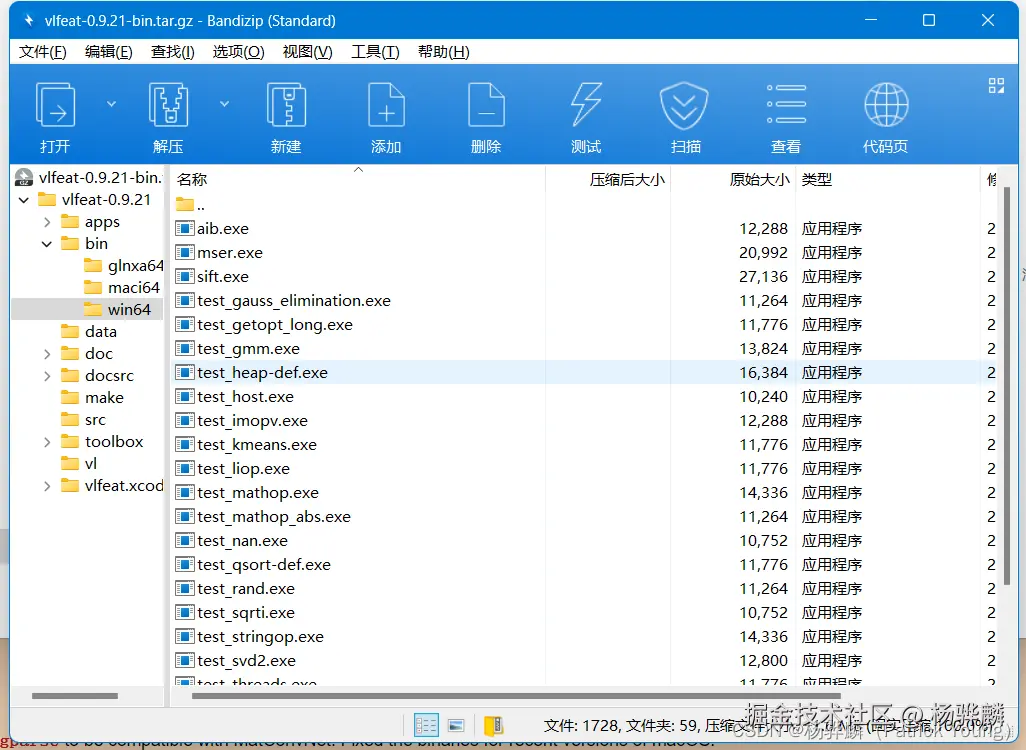Image resolution: width=1026 pixels, height=750 pixels.
Task: Select the thumbnail view icon in status bar
Action: point(456,725)
